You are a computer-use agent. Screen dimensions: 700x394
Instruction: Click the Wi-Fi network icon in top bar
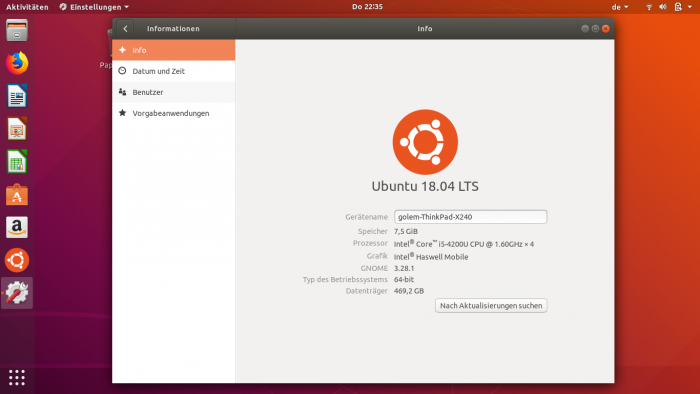[649, 7]
